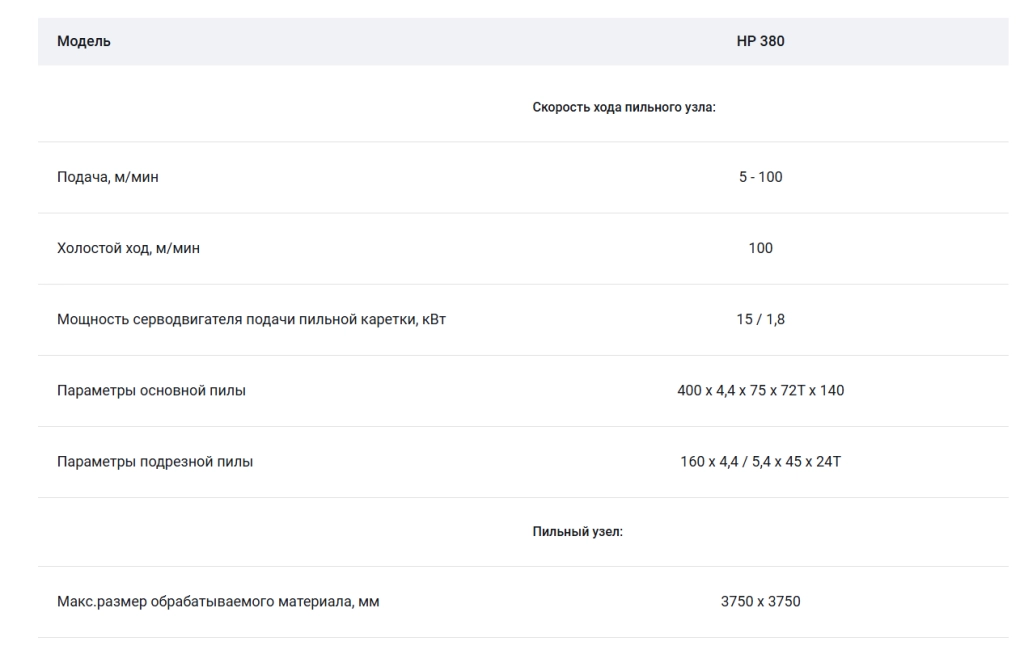Click the 3750 x 3750 size value
This screenshot has height=646, width=1024.
coord(760,602)
